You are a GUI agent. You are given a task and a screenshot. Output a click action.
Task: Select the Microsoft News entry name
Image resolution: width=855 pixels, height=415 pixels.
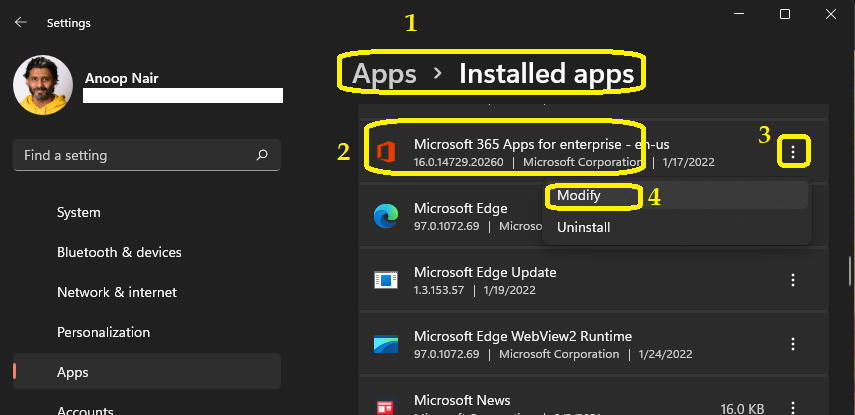pyautogui.click(x=462, y=400)
